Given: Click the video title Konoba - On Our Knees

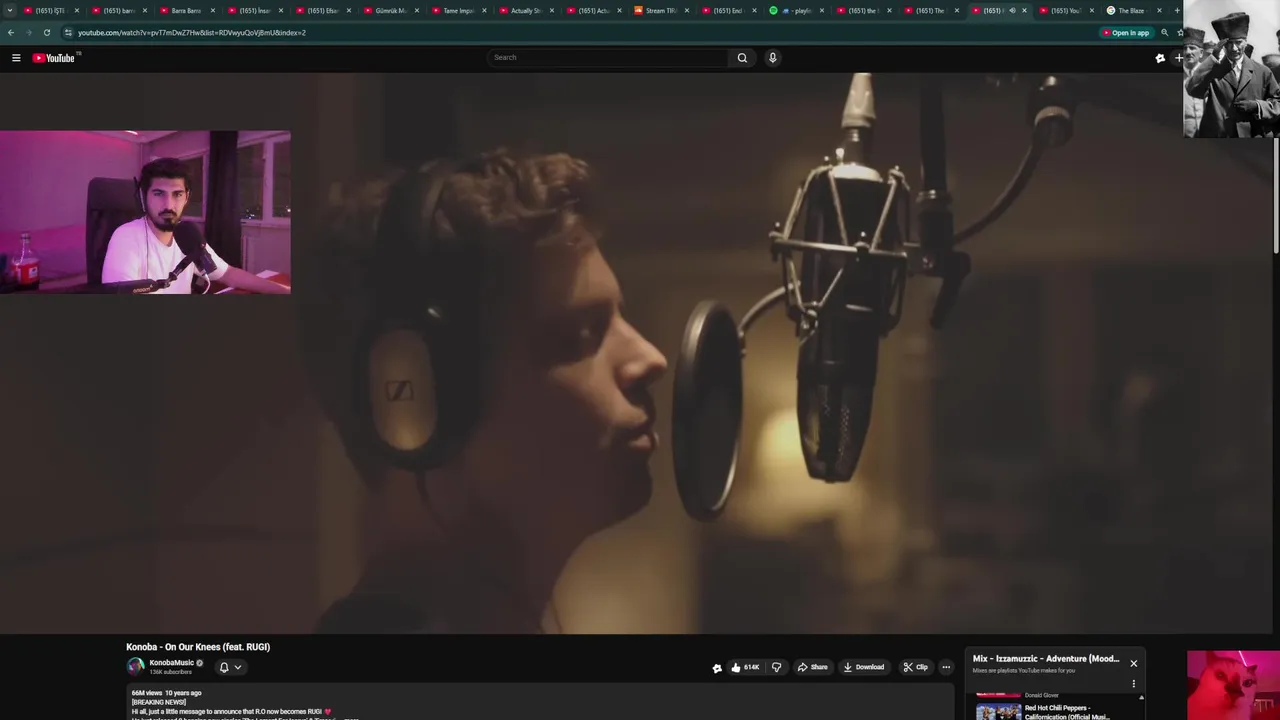Looking at the screenshot, I should point(198,647).
